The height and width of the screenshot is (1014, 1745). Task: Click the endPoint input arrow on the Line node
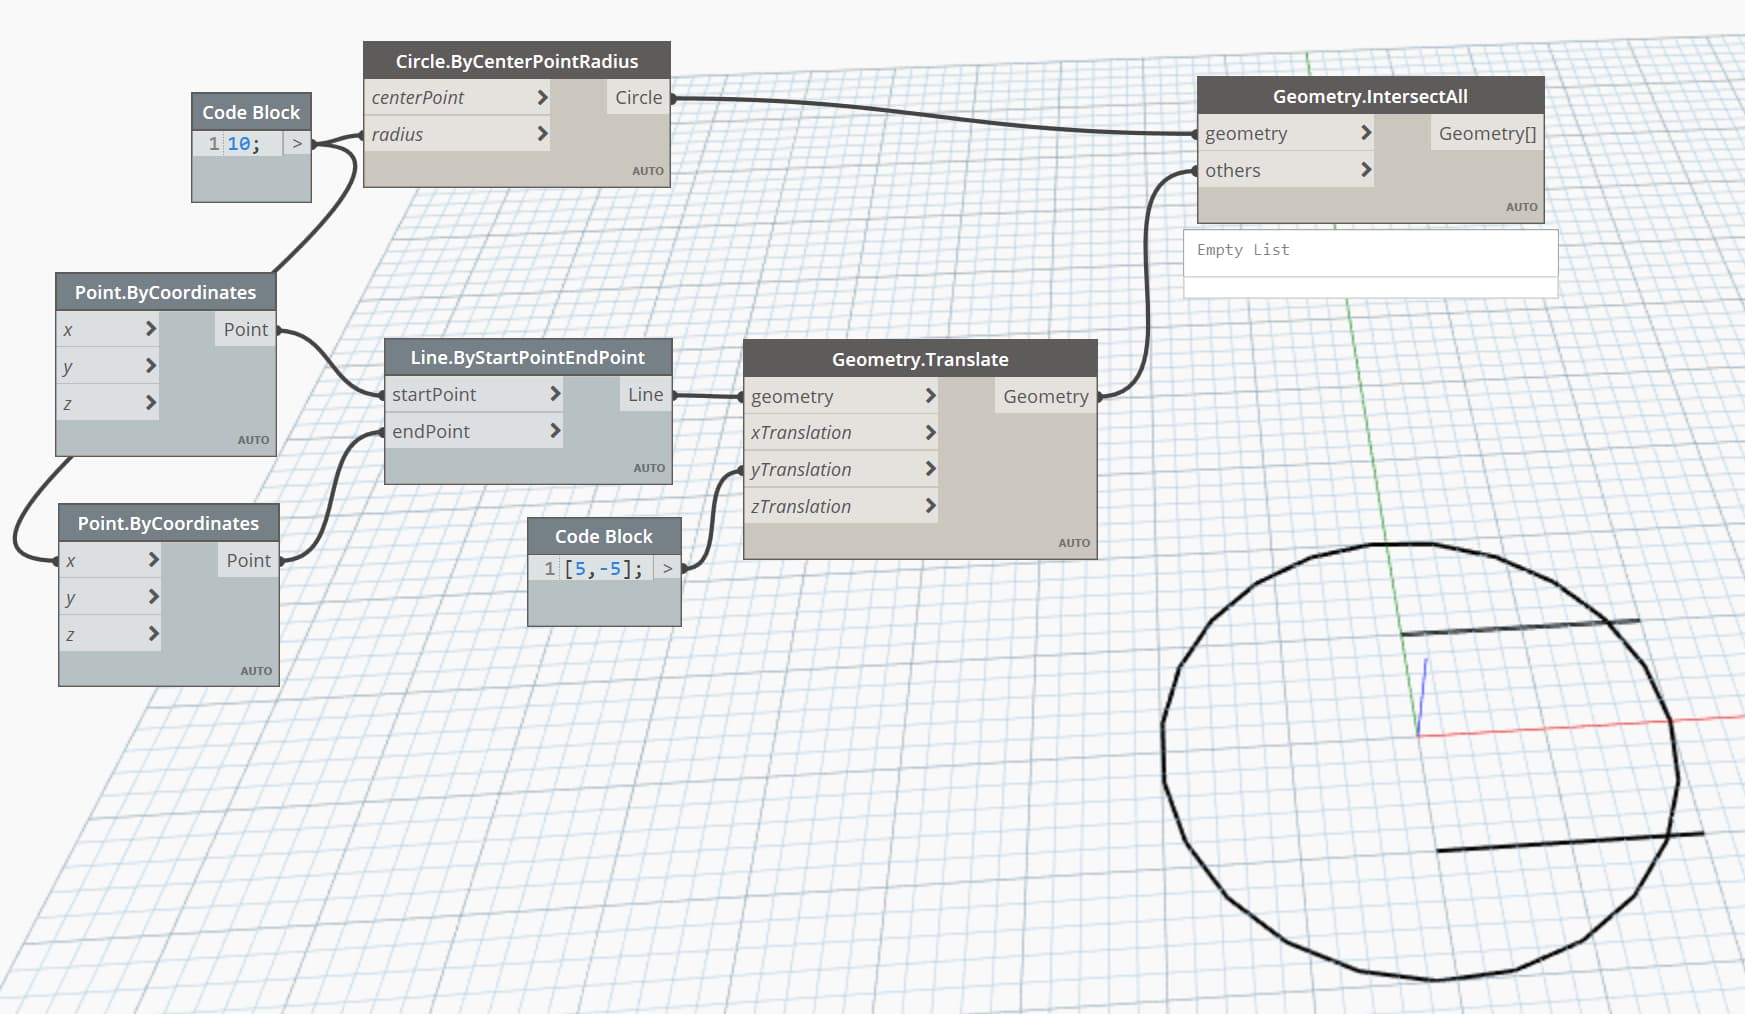coord(556,431)
